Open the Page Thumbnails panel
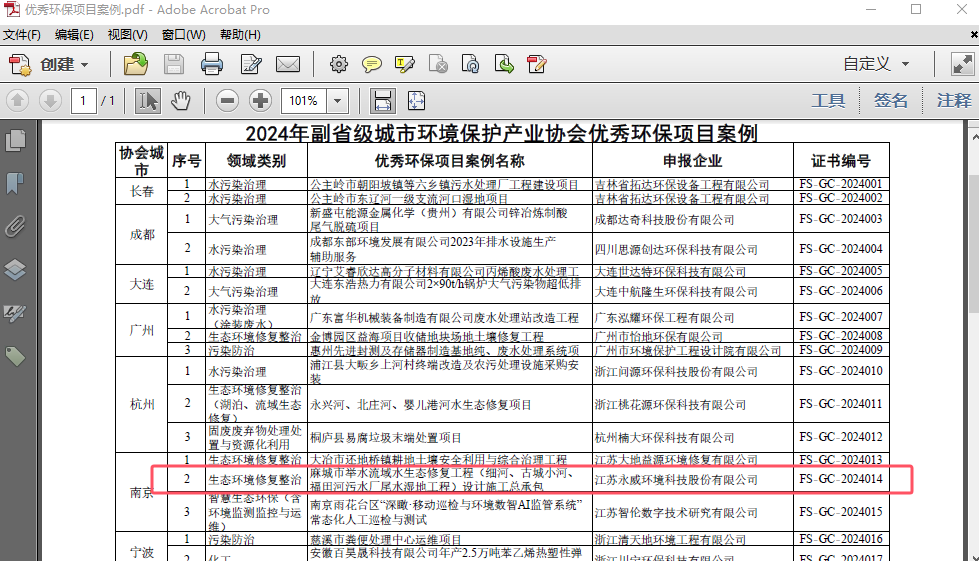The width and height of the screenshot is (979, 561). (x=15, y=140)
